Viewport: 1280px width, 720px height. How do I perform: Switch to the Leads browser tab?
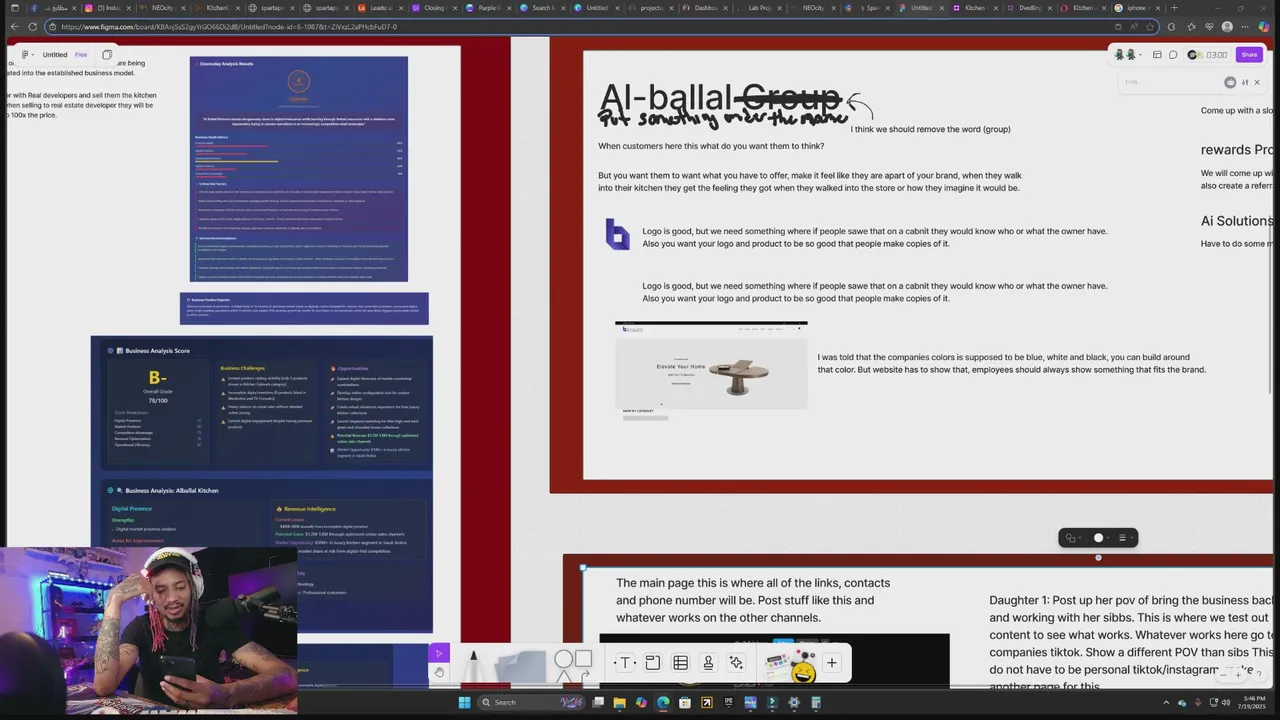point(382,8)
